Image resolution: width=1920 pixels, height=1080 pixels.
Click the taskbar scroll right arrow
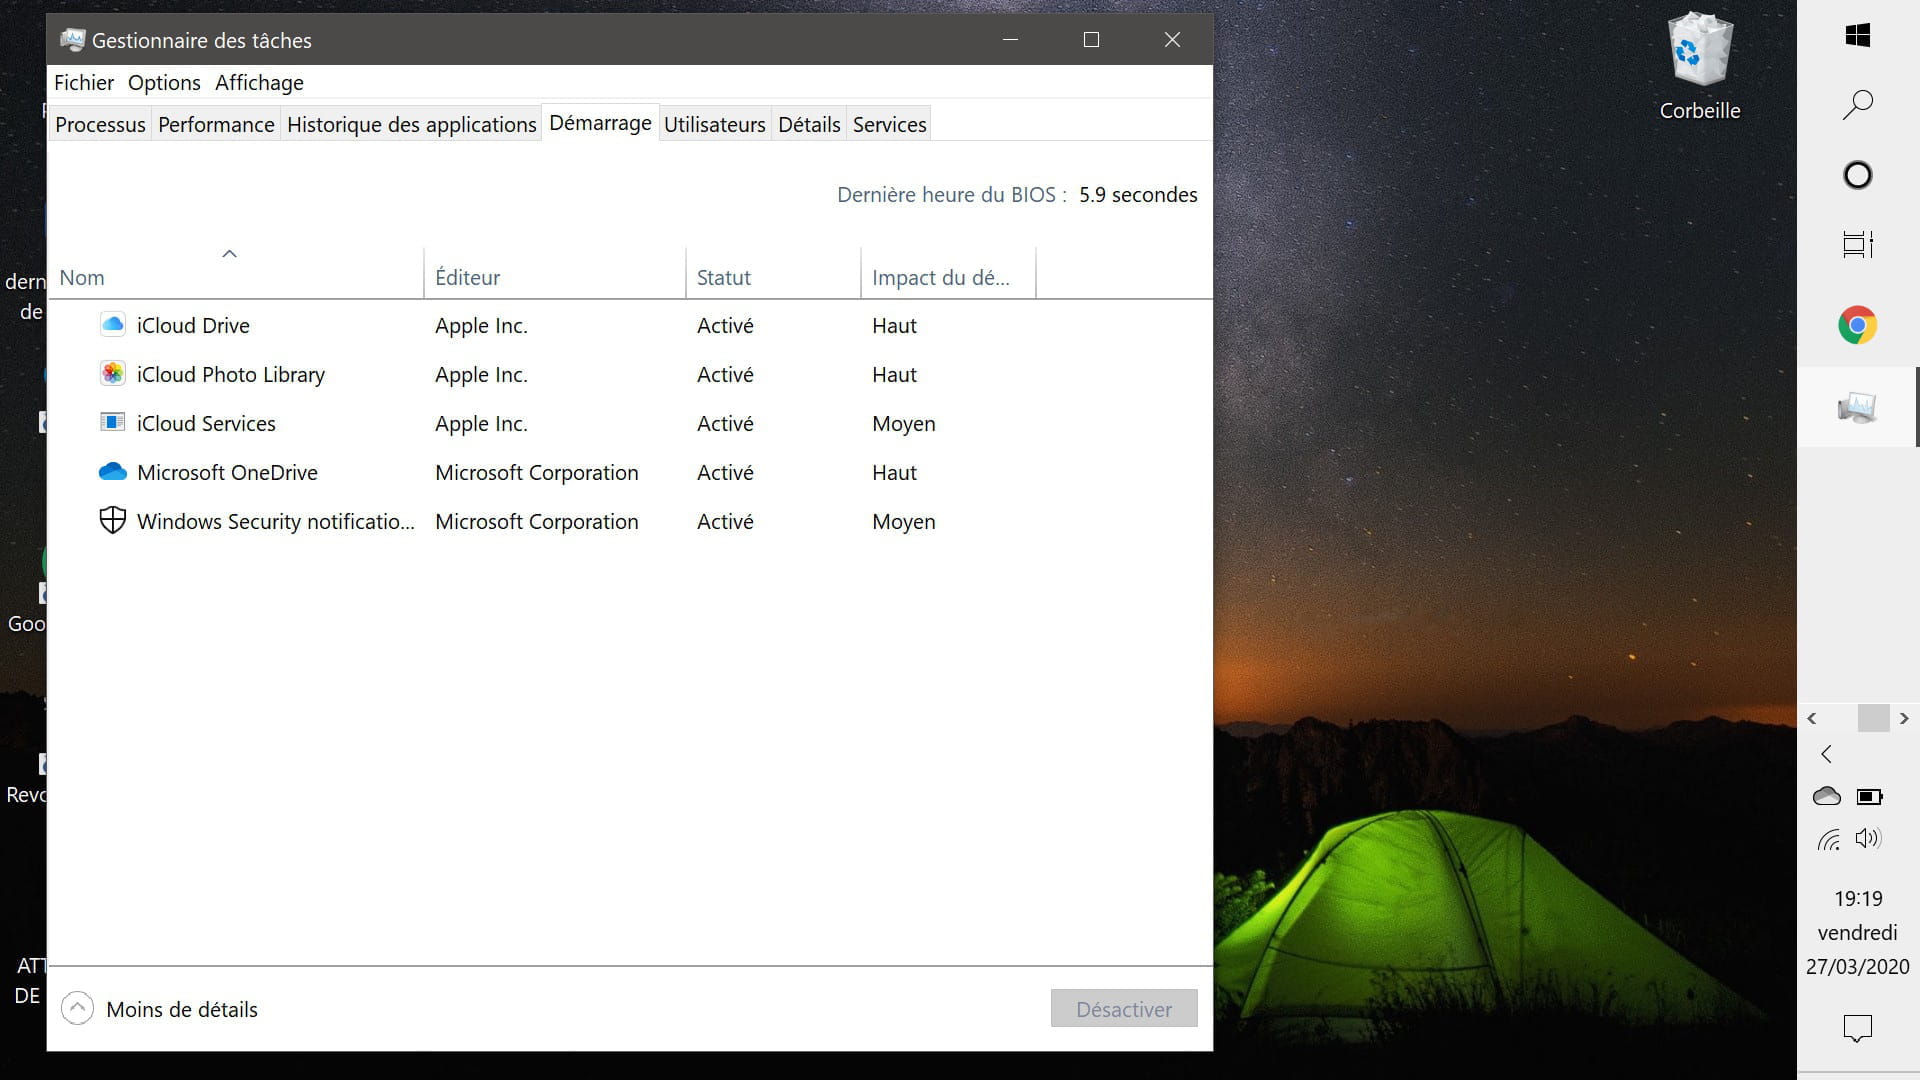point(1904,718)
